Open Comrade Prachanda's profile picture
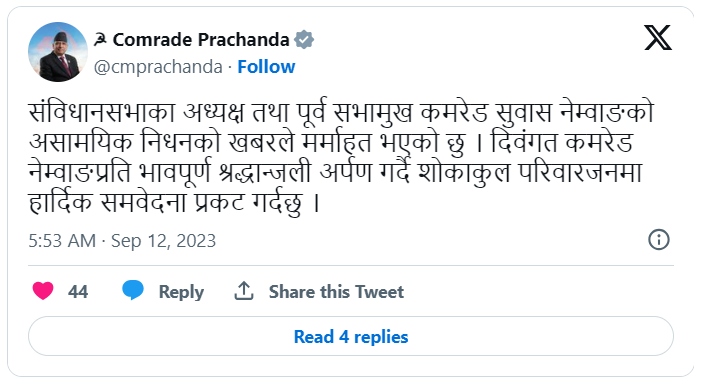 point(58,52)
